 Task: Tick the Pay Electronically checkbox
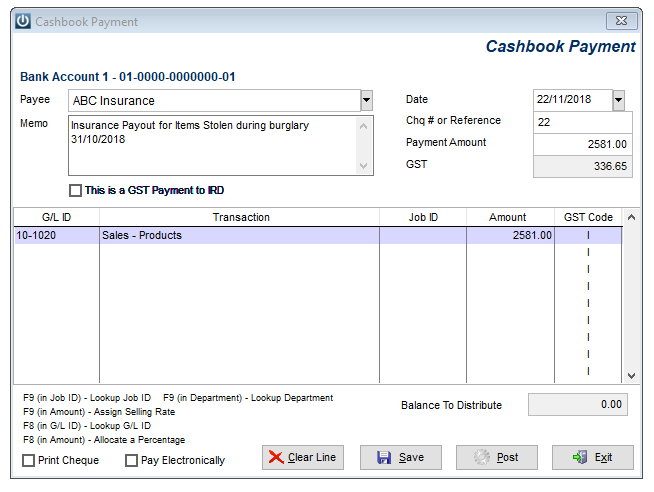tap(131, 460)
